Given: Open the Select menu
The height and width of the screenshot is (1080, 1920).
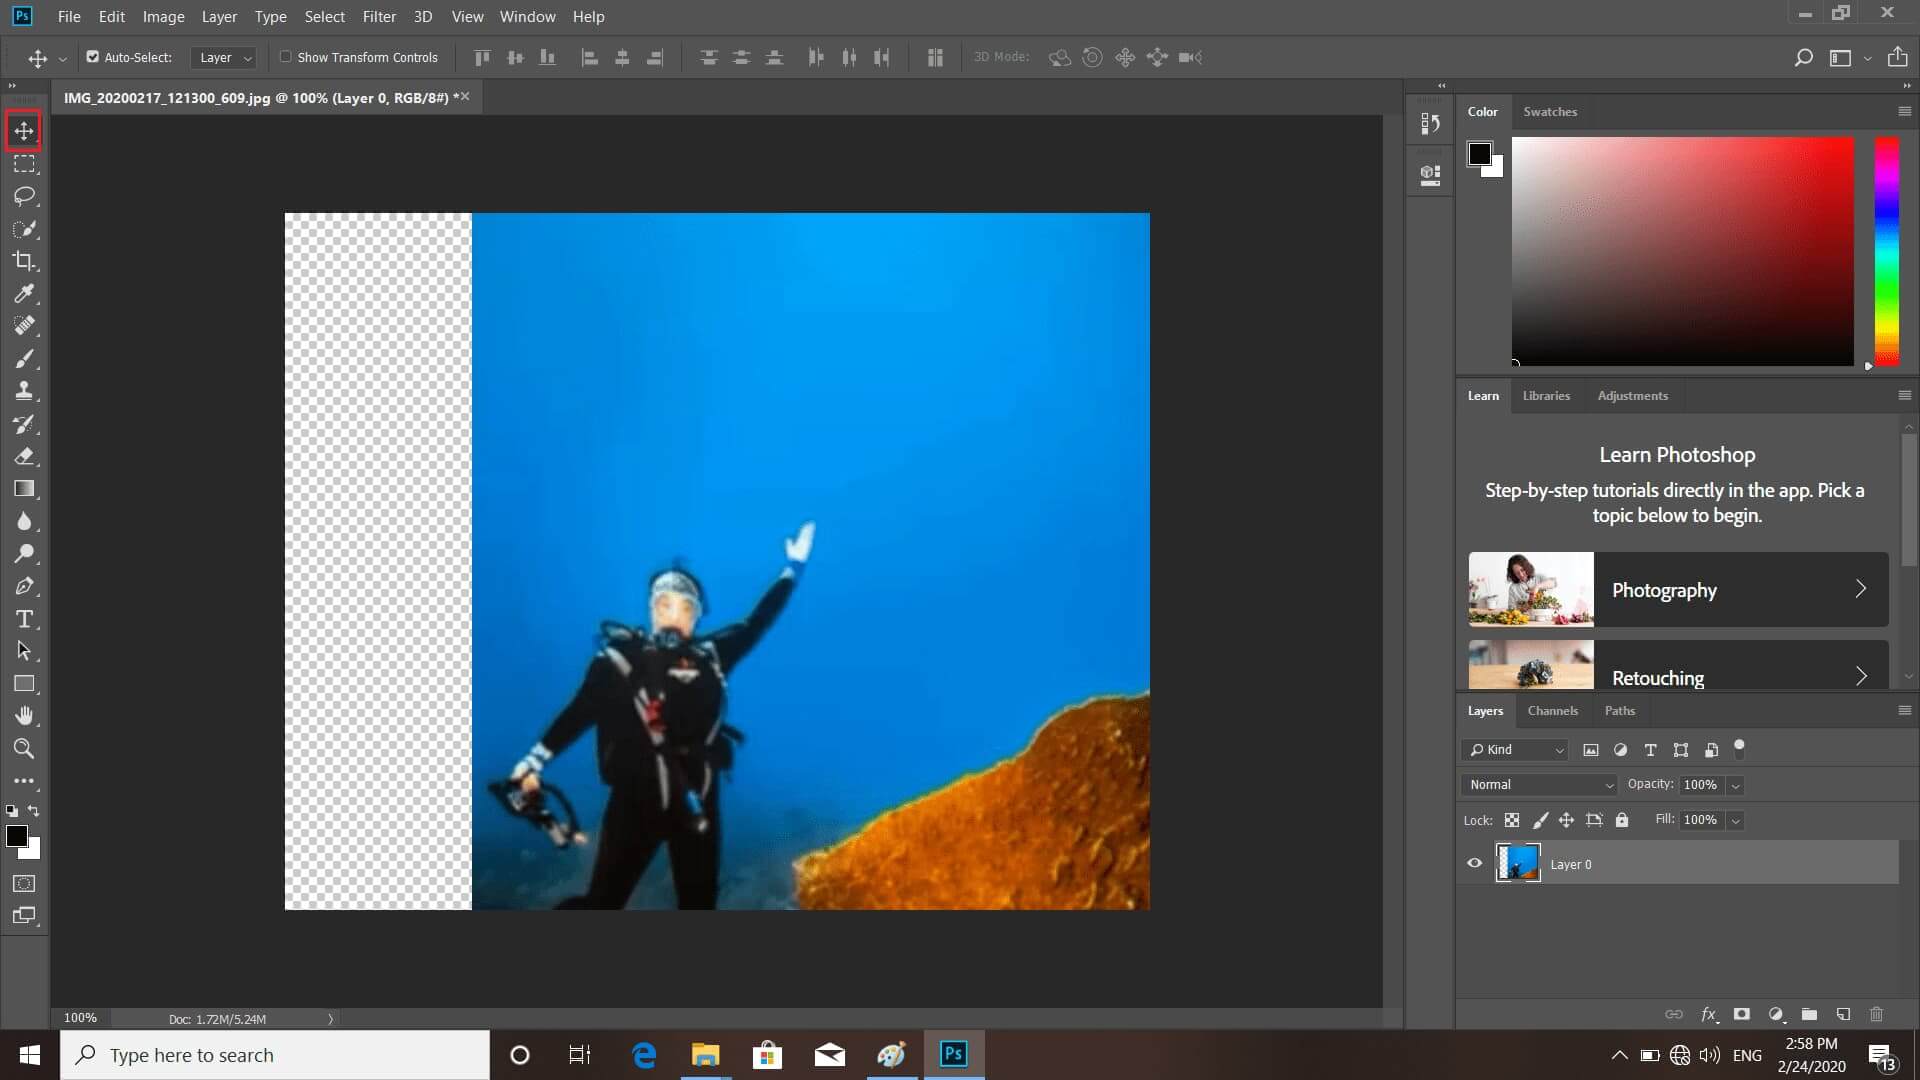Looking at the screenshot, I should [x=324, y=16].
